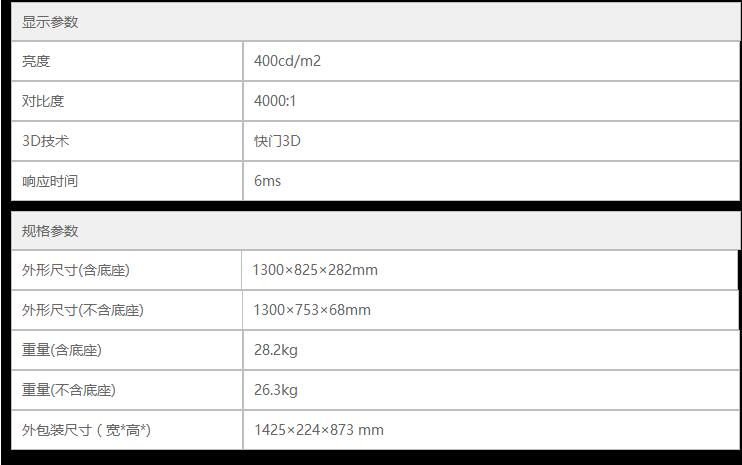742x465 pixels.
Task: Click the 1300×825×282mm dimension value
Action: tap(315, 270)
